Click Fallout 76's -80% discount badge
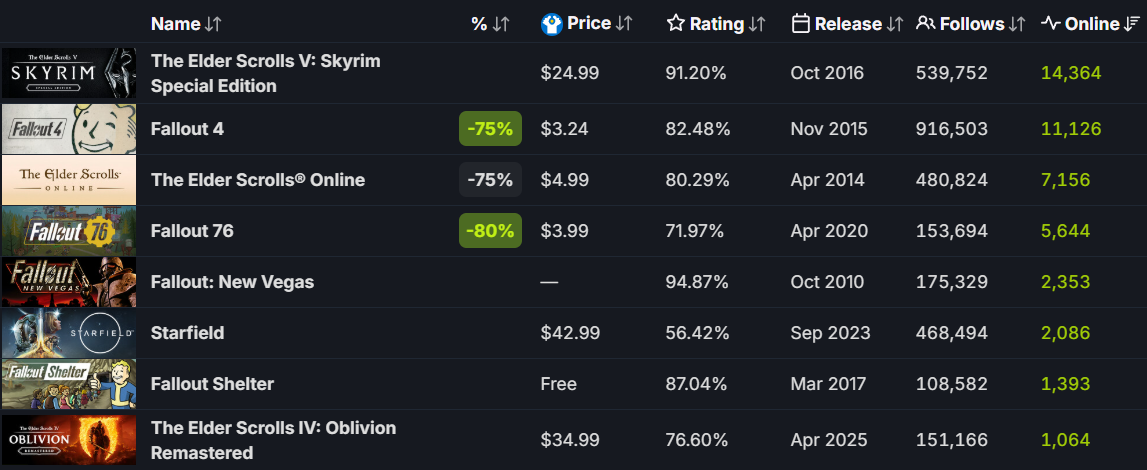1147x470 pixels. (x=490, y=231)
